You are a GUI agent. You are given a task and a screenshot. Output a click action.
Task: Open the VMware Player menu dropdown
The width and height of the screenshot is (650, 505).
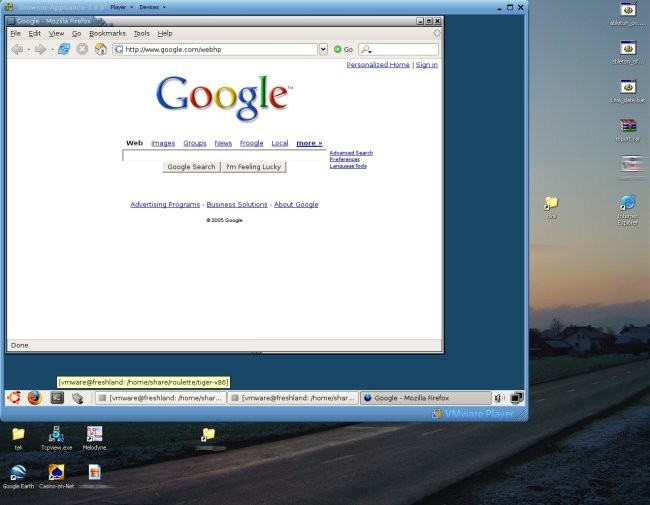pyautogui.click(x=122, y=7)
